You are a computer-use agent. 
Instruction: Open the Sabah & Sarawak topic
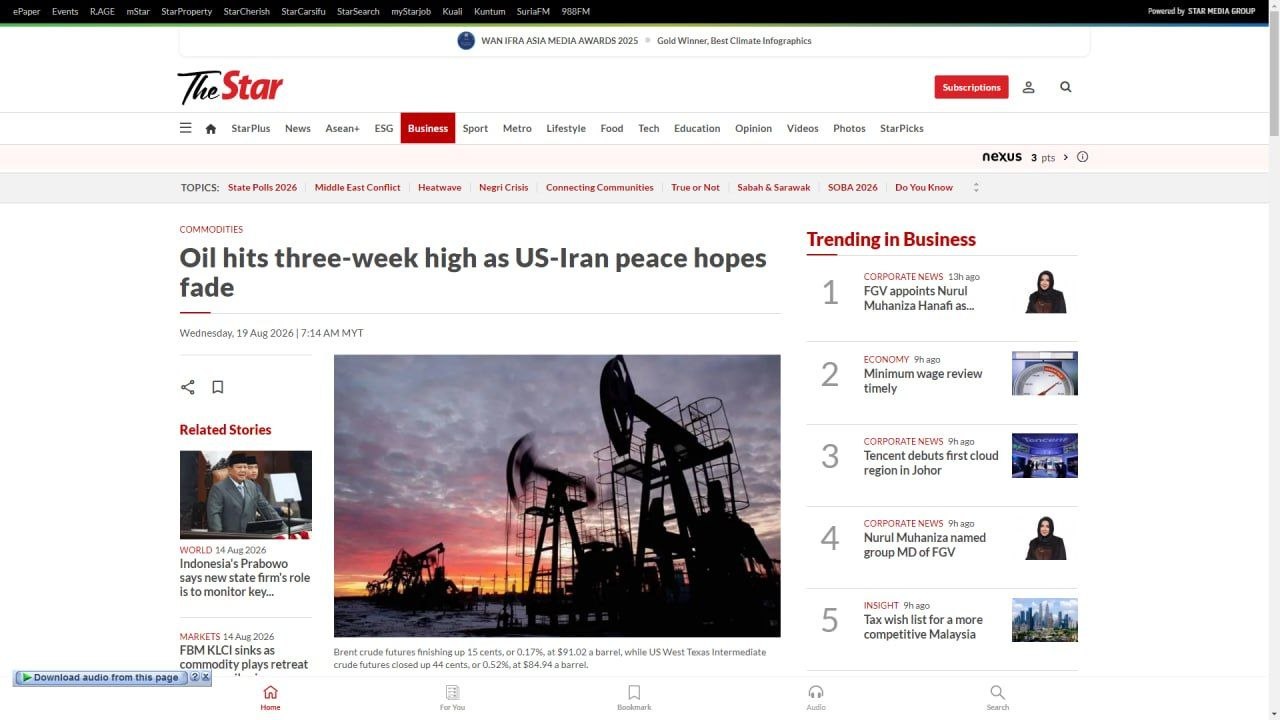pos(774,187)
